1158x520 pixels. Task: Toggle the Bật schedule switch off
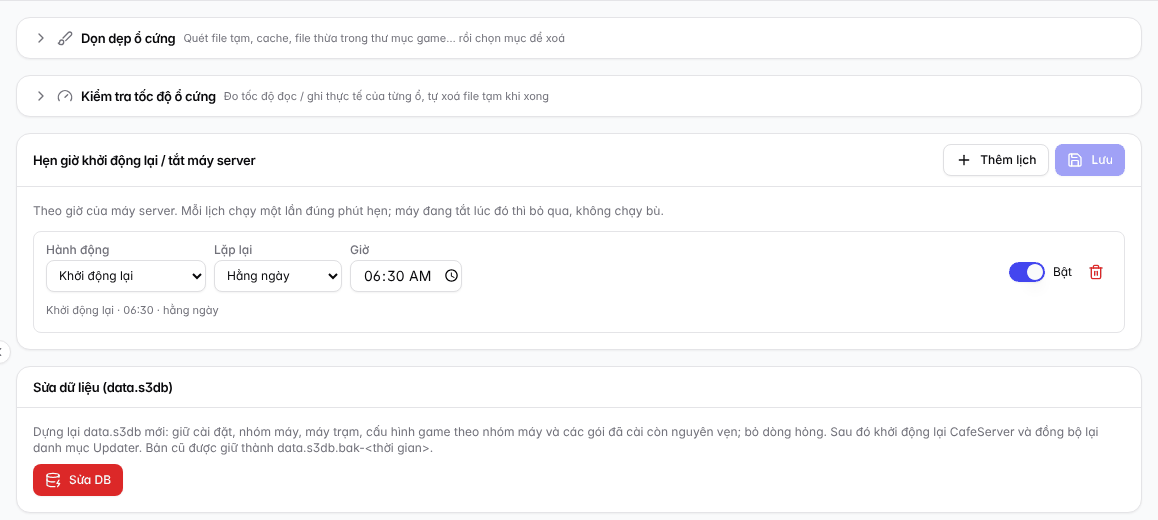coord(1027,272)
